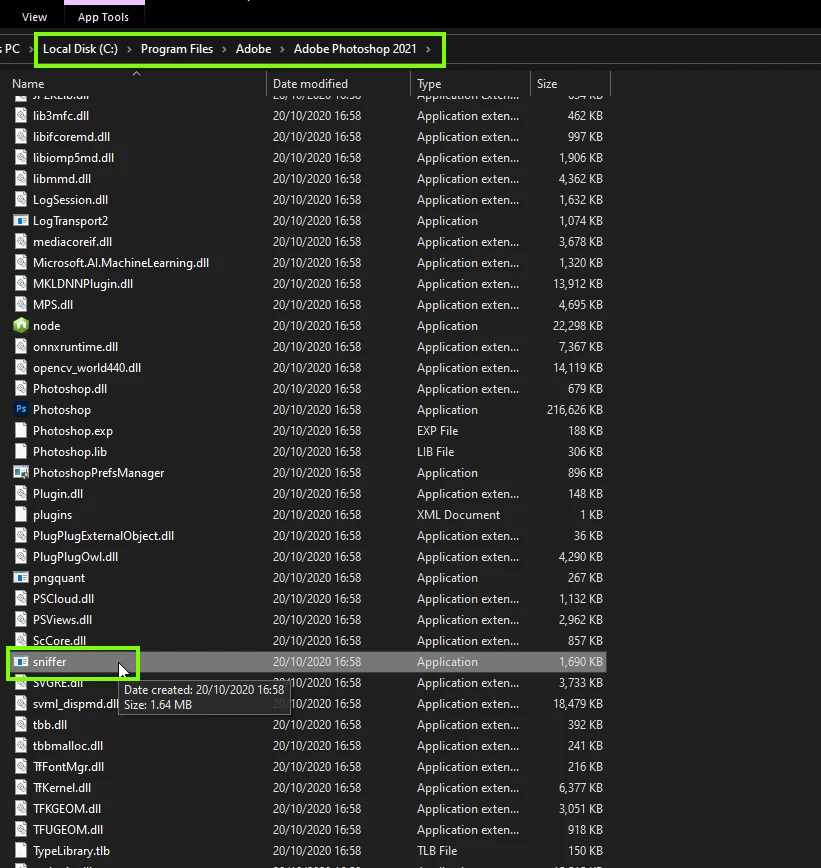Select TFUGEOM.dll file name
This screenshot has width=821, height=868.
68,830
